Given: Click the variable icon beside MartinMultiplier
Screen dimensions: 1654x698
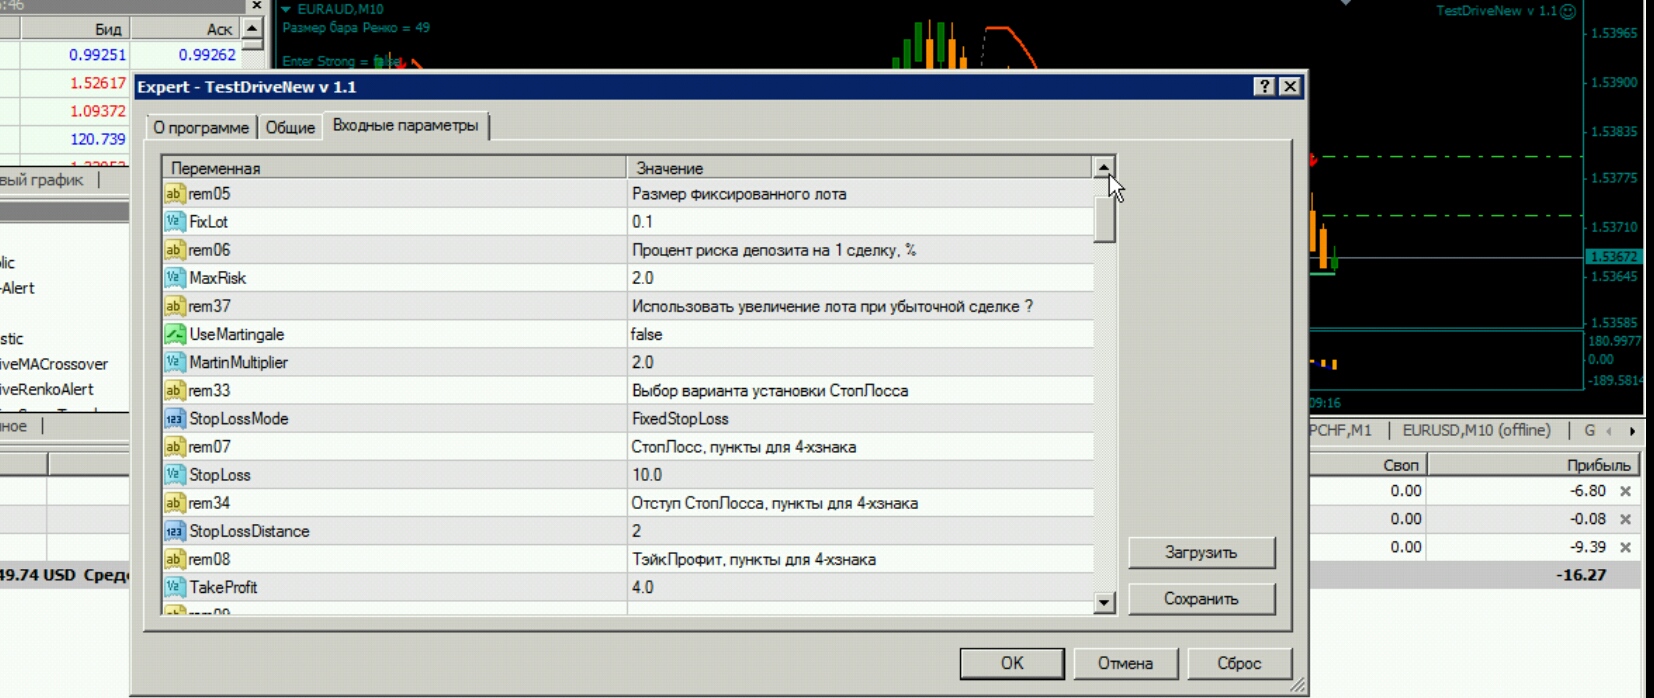Looking at the screenshot, I should (174, 362).
